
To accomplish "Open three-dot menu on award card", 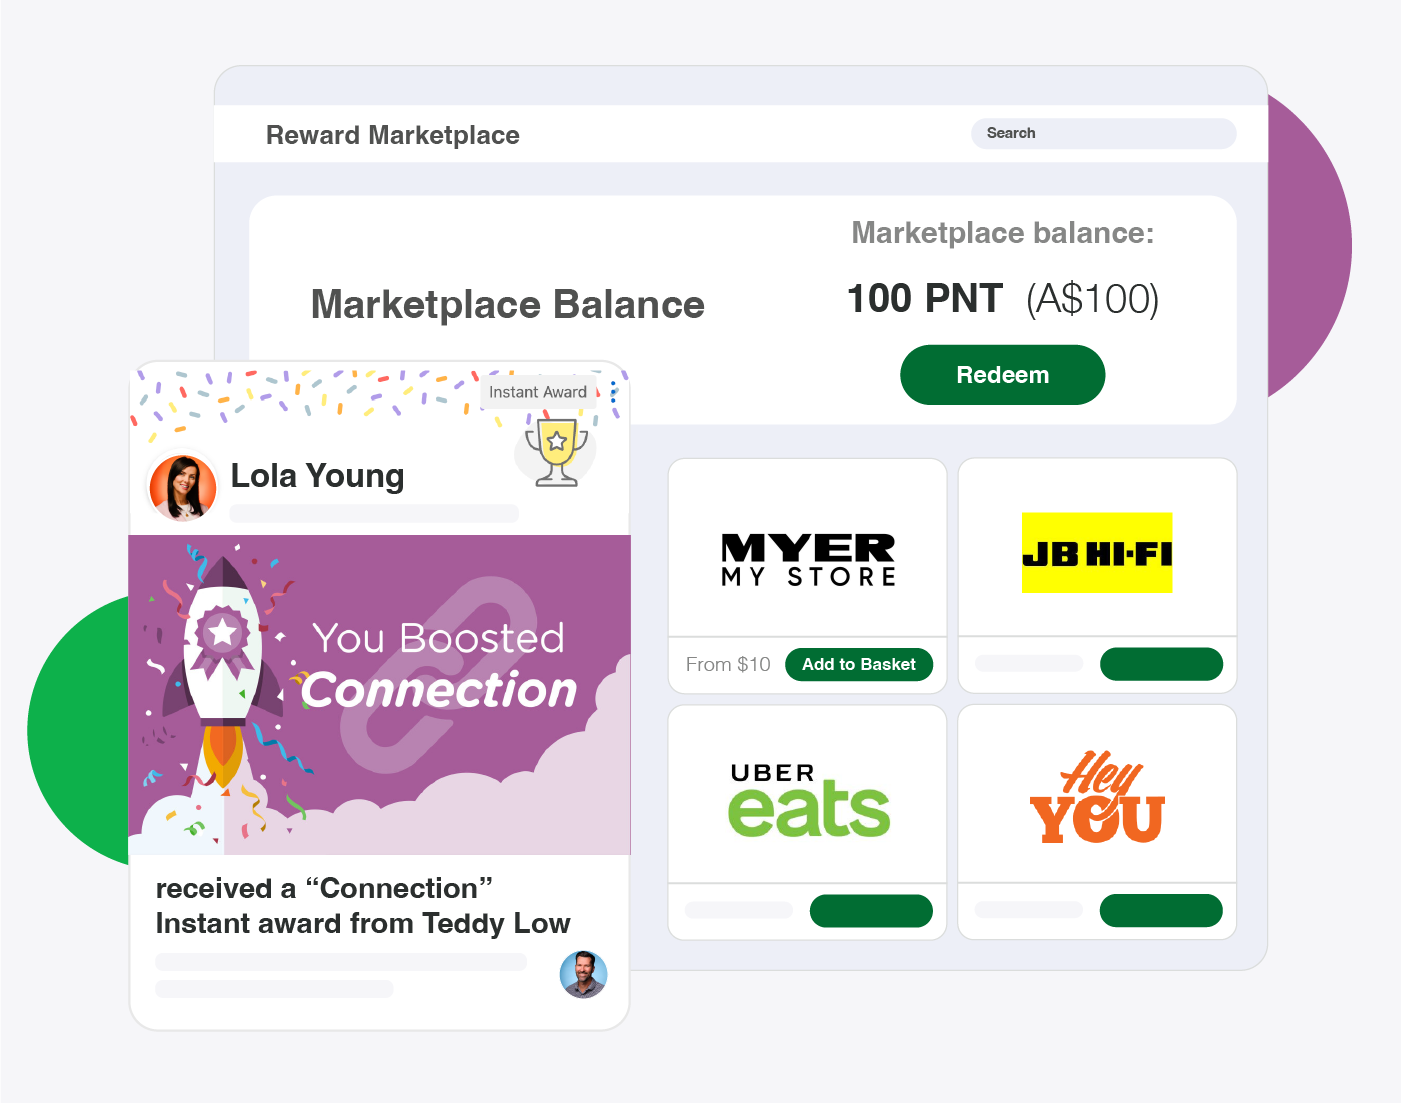I will (613, 392).
